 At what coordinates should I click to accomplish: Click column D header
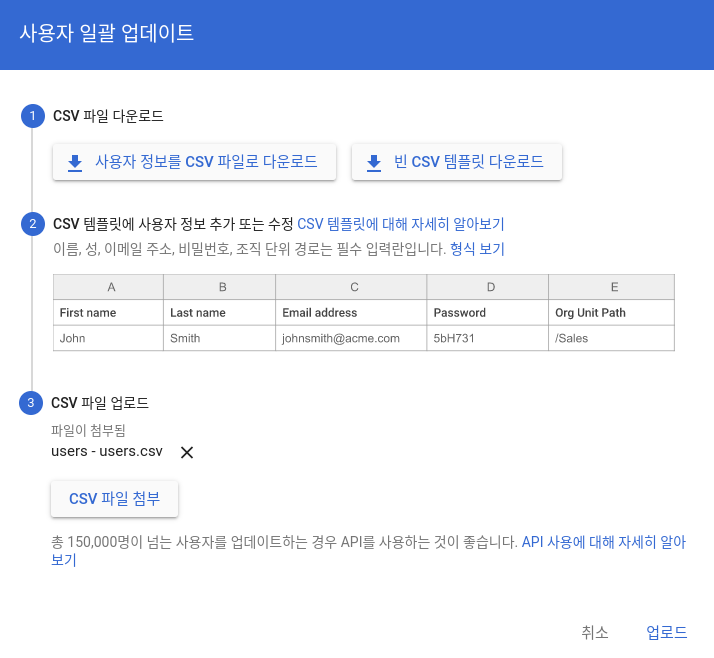point(488,287)
